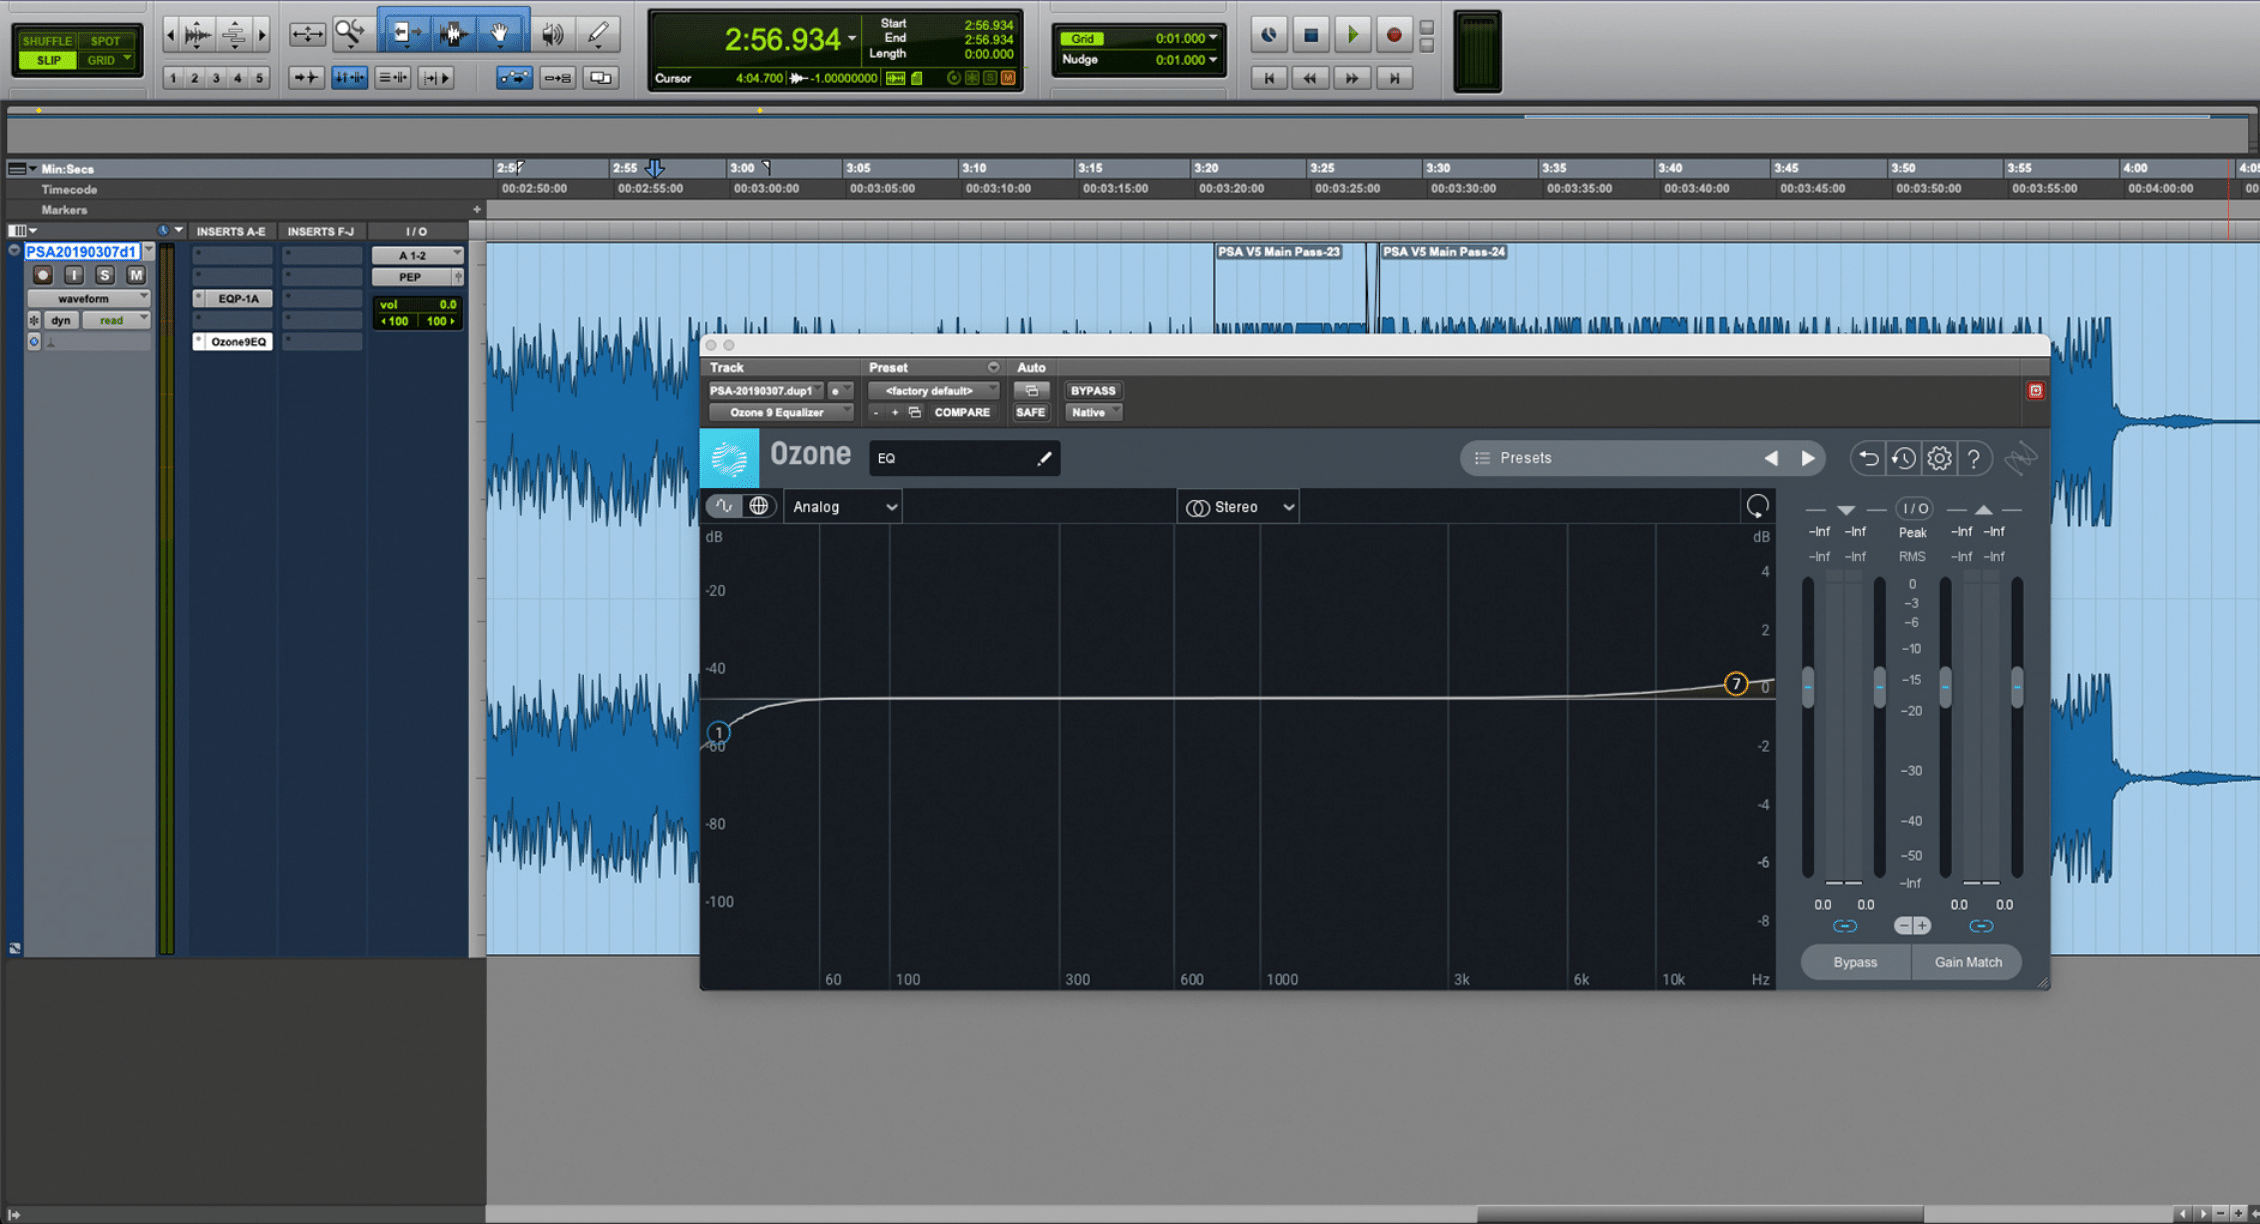
Task: Select the Pencil tool
Action: click(598, 34)
